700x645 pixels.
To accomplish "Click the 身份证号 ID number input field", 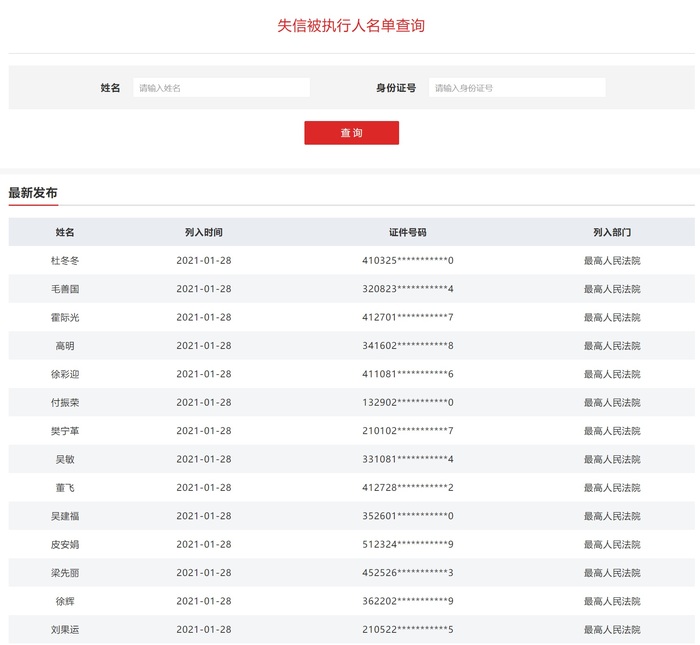I will coord(517,88).
